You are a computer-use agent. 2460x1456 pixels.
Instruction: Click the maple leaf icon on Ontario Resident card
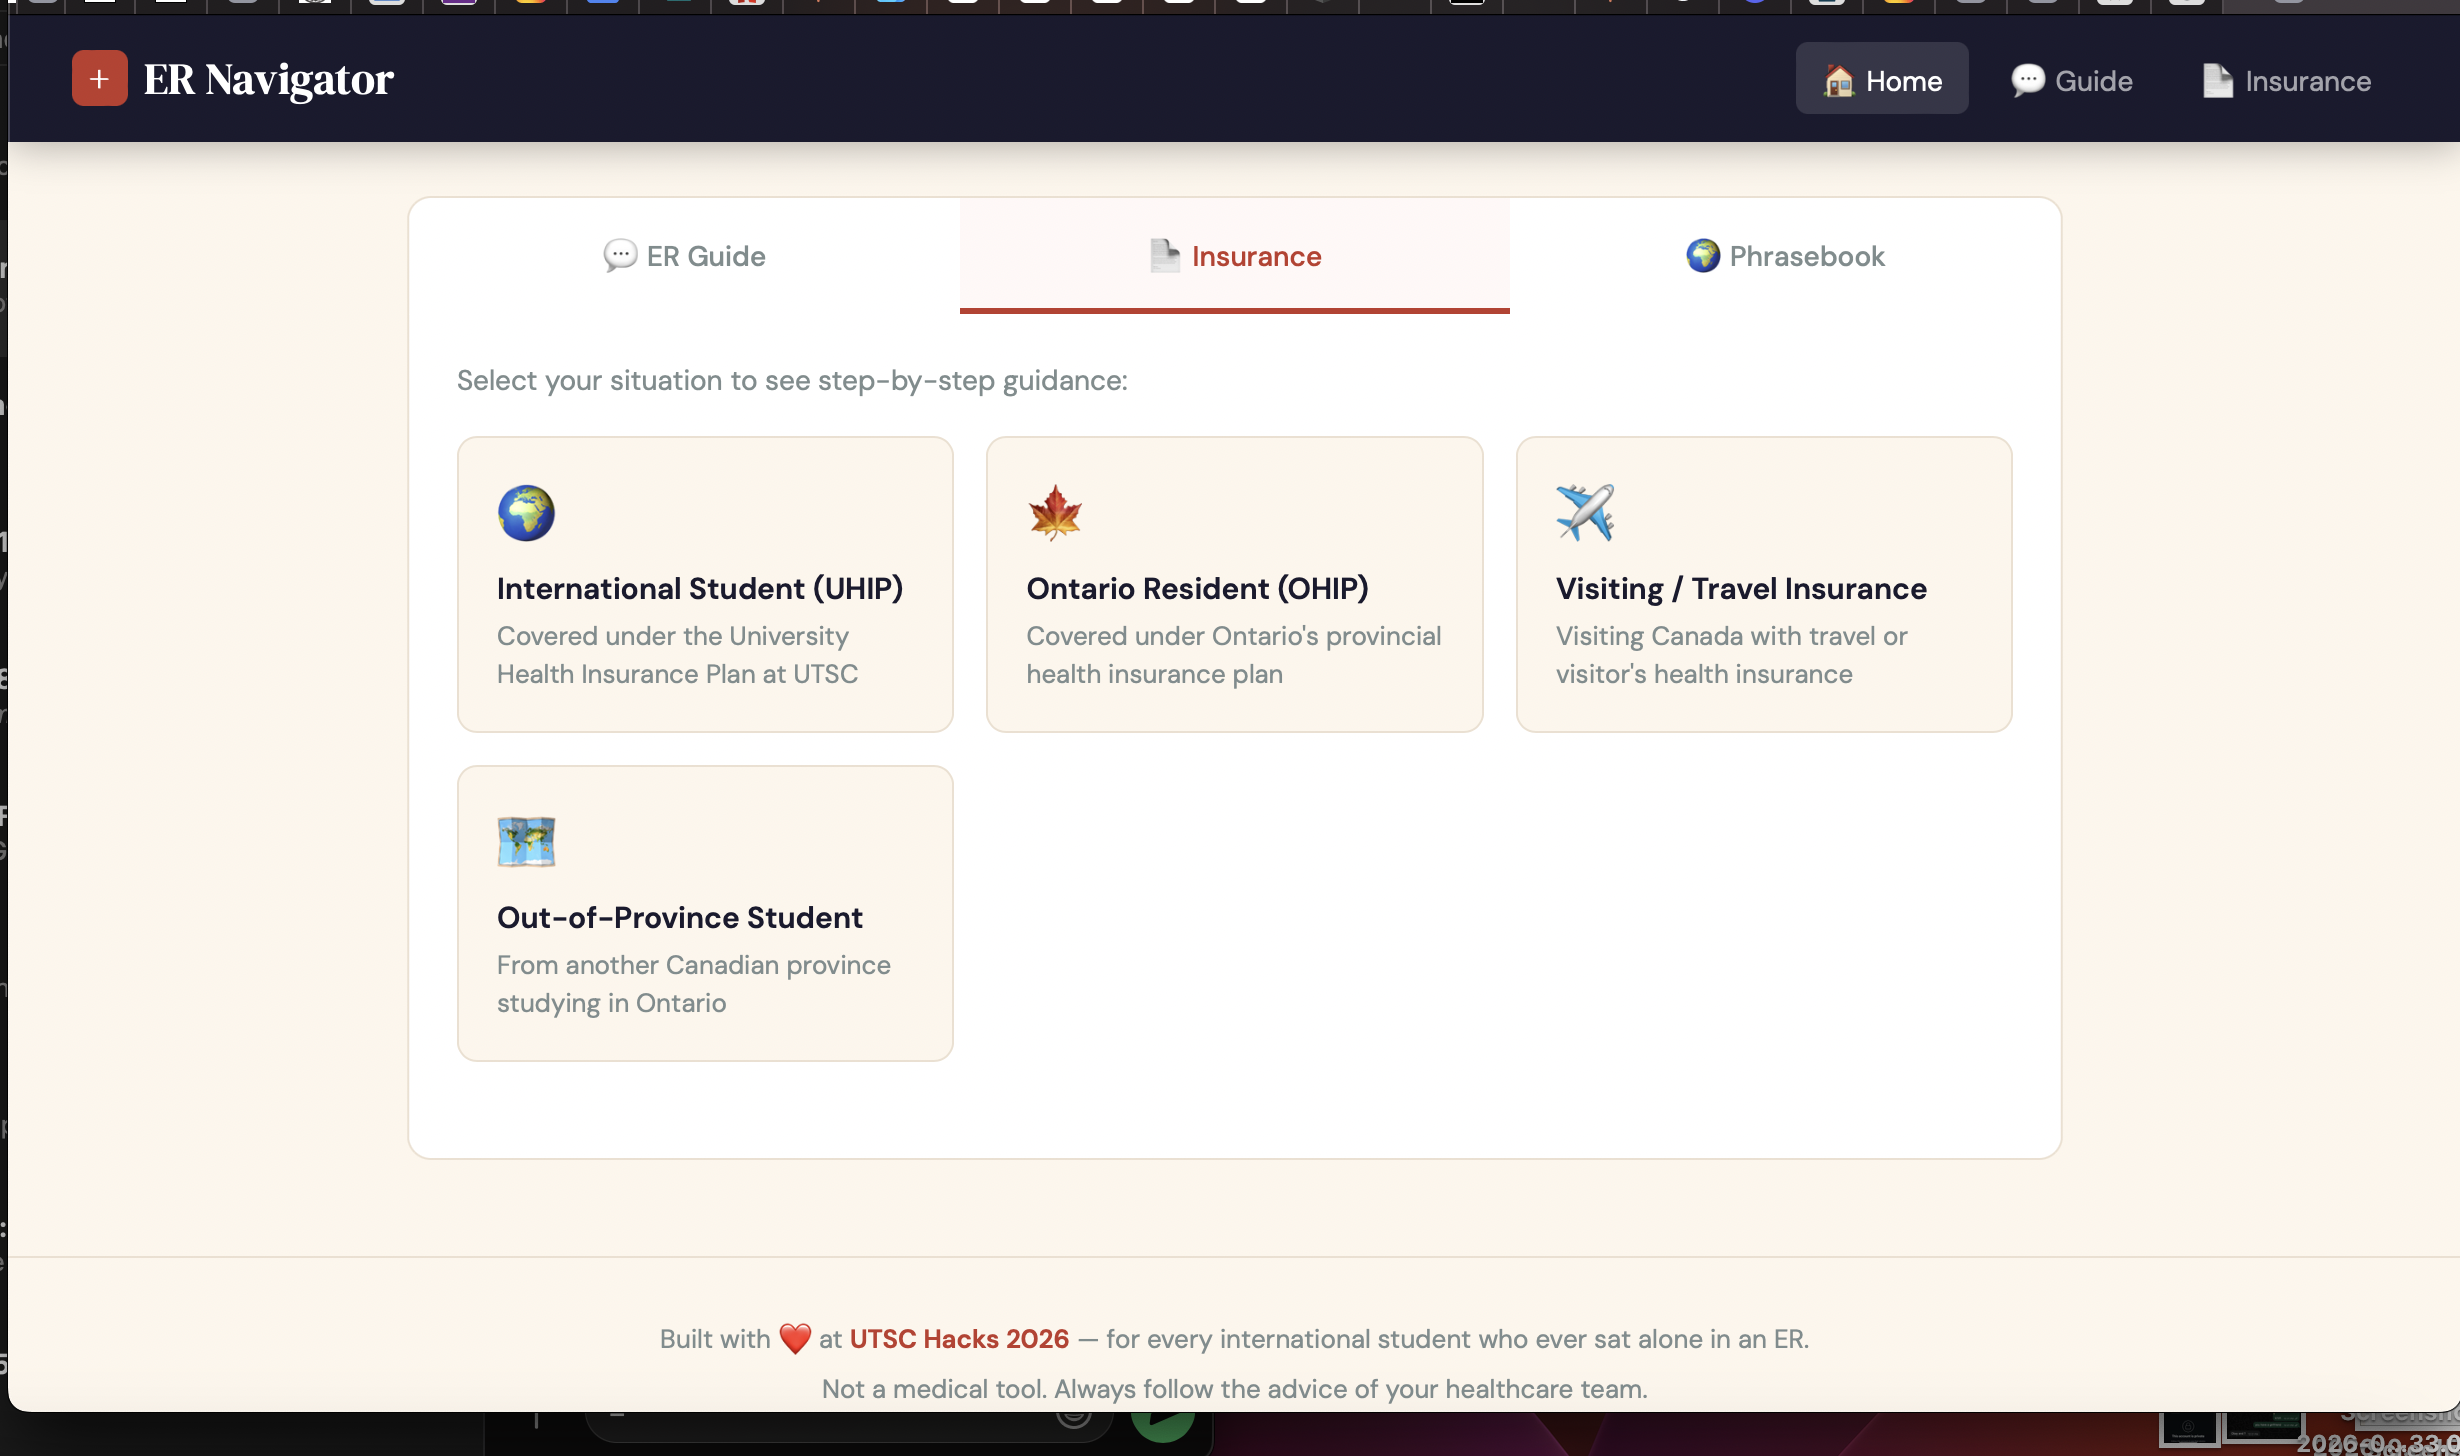pyautogui.click(x=1055, y=513)
